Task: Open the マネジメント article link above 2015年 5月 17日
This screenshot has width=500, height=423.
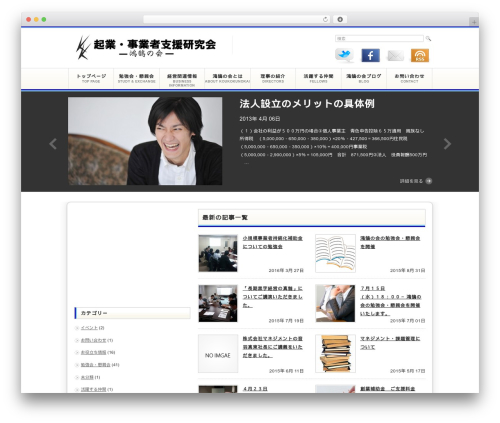Action: [390, 343]
